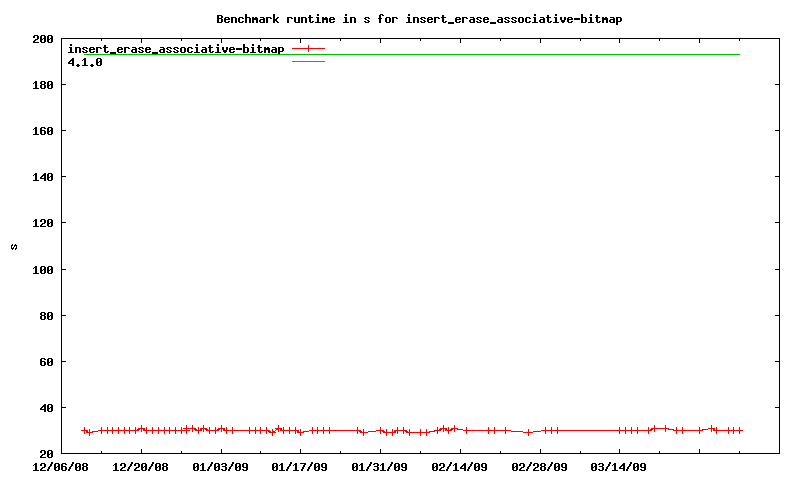The height and width of the screenshot is (480, 800).
Task: Select the 4.1.0 legend label
Action: tap(85, 62)
